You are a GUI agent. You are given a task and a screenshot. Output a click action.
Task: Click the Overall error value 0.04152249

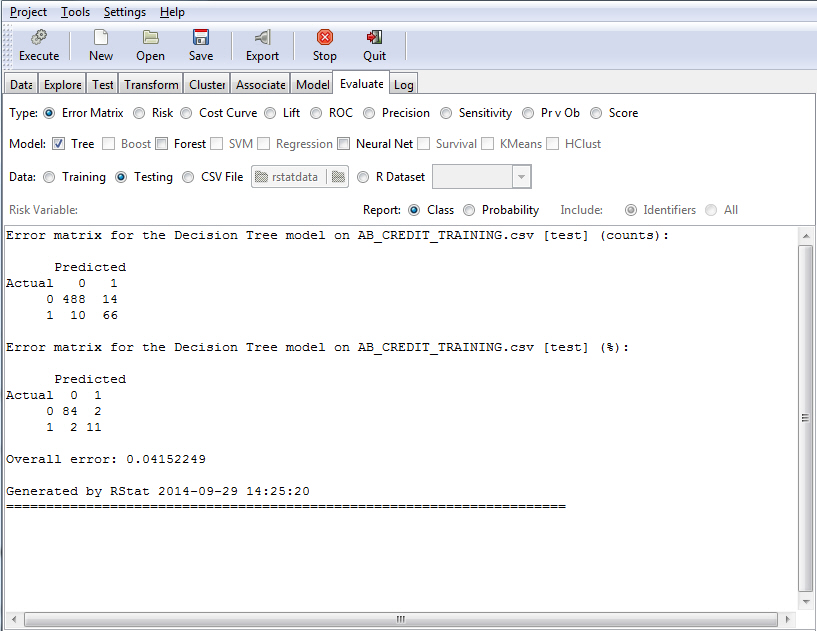[166, 459]
